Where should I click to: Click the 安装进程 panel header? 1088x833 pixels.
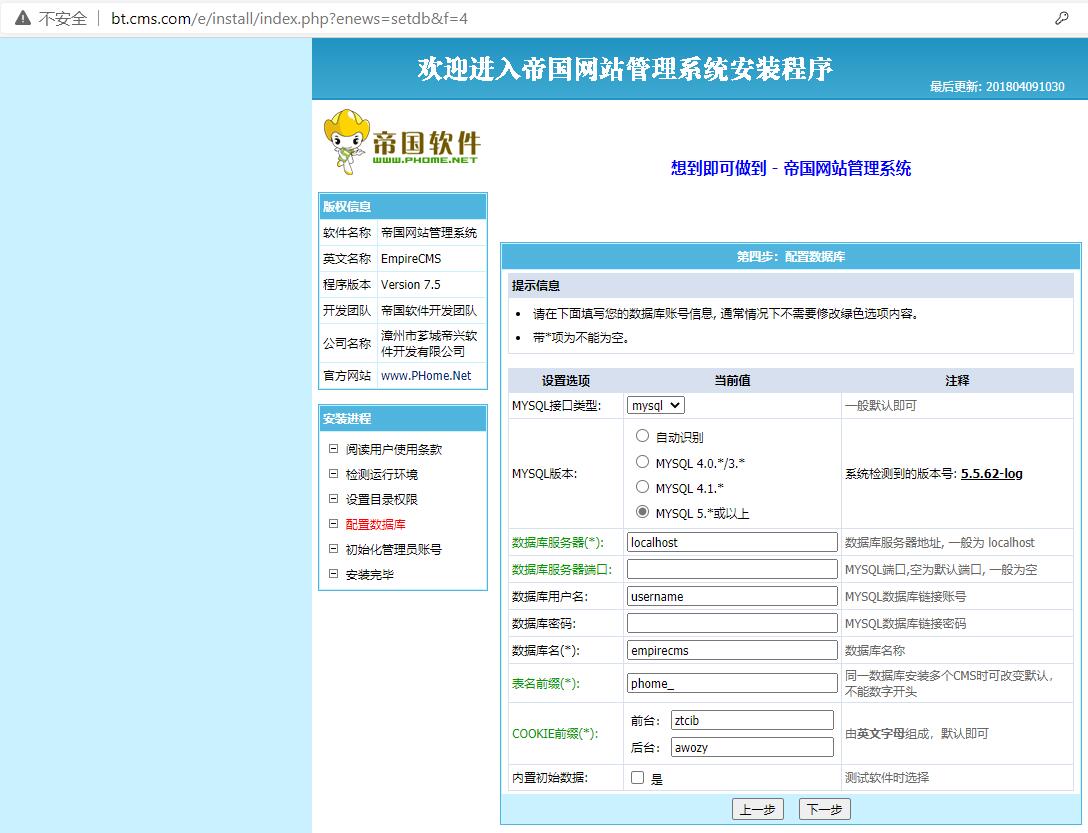[402, 419]
